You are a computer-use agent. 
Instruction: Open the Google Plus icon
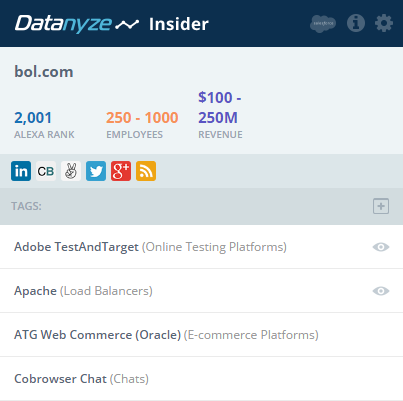[121, 171]
